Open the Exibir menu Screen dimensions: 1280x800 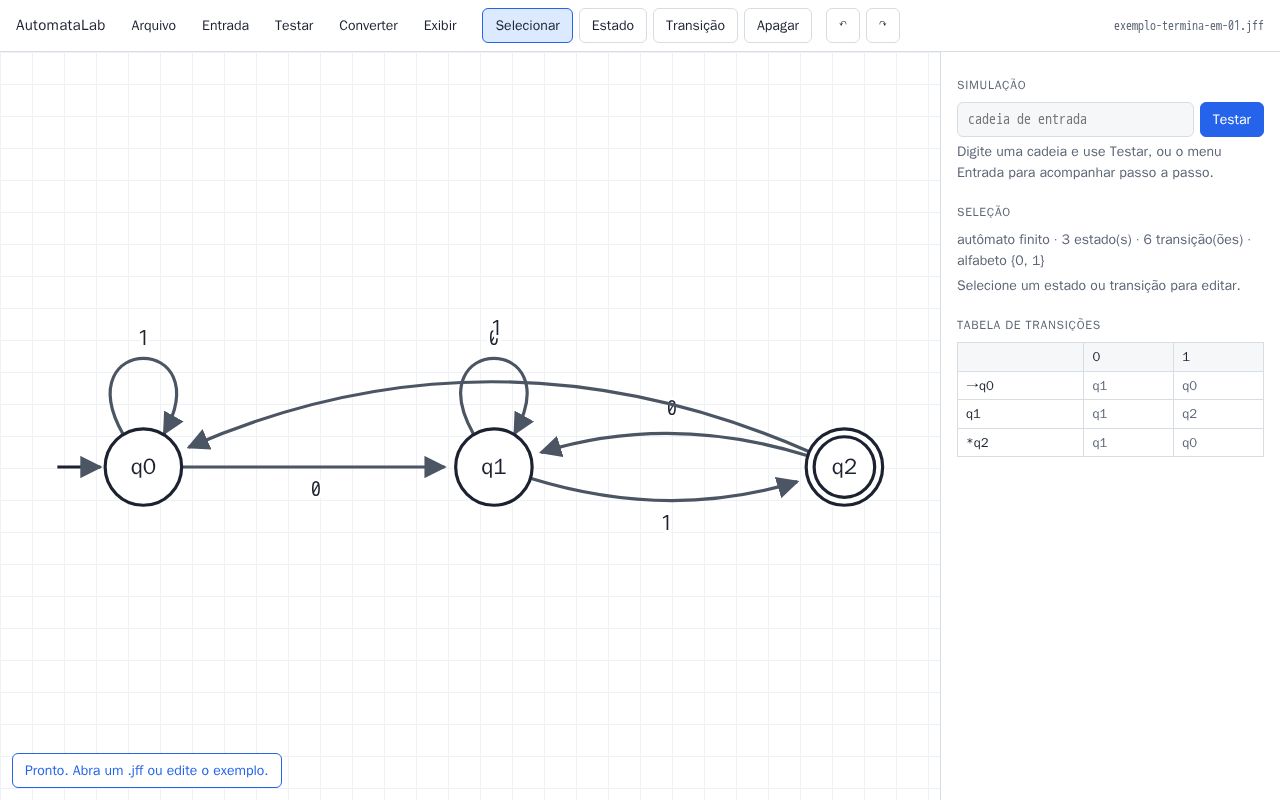(x=440, y=26)
